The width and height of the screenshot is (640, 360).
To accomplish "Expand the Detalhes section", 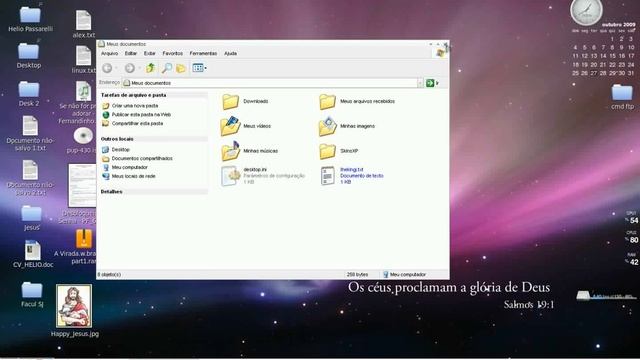I will (x=154, y=191).
